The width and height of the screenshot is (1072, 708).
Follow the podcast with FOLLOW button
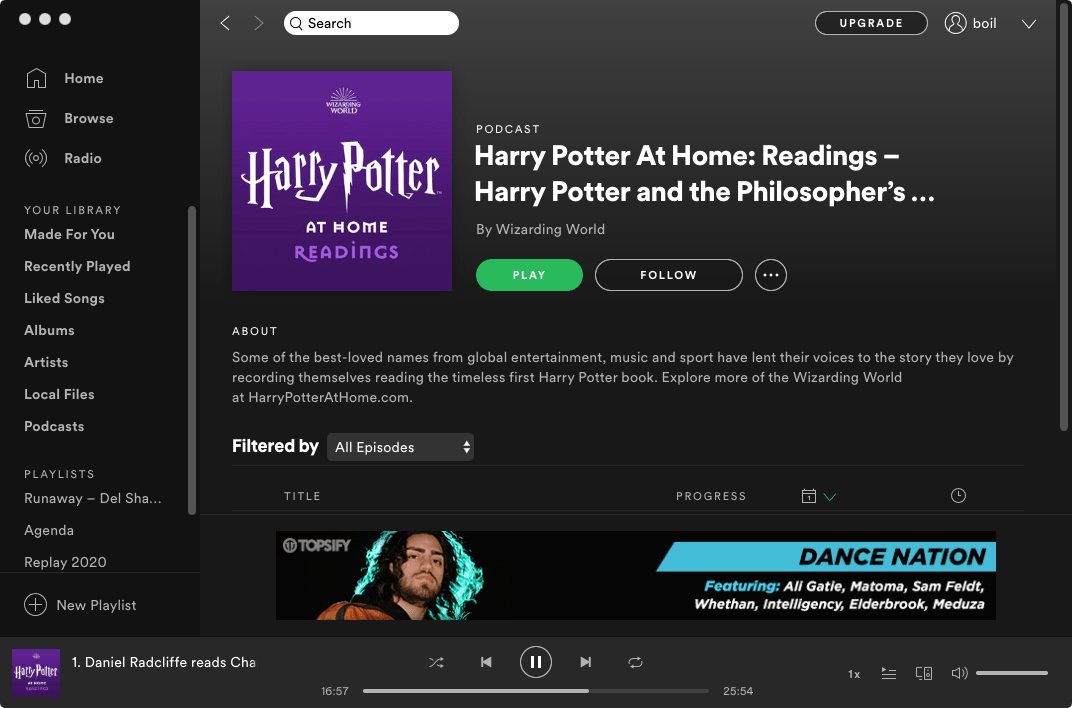pos(669,275)
